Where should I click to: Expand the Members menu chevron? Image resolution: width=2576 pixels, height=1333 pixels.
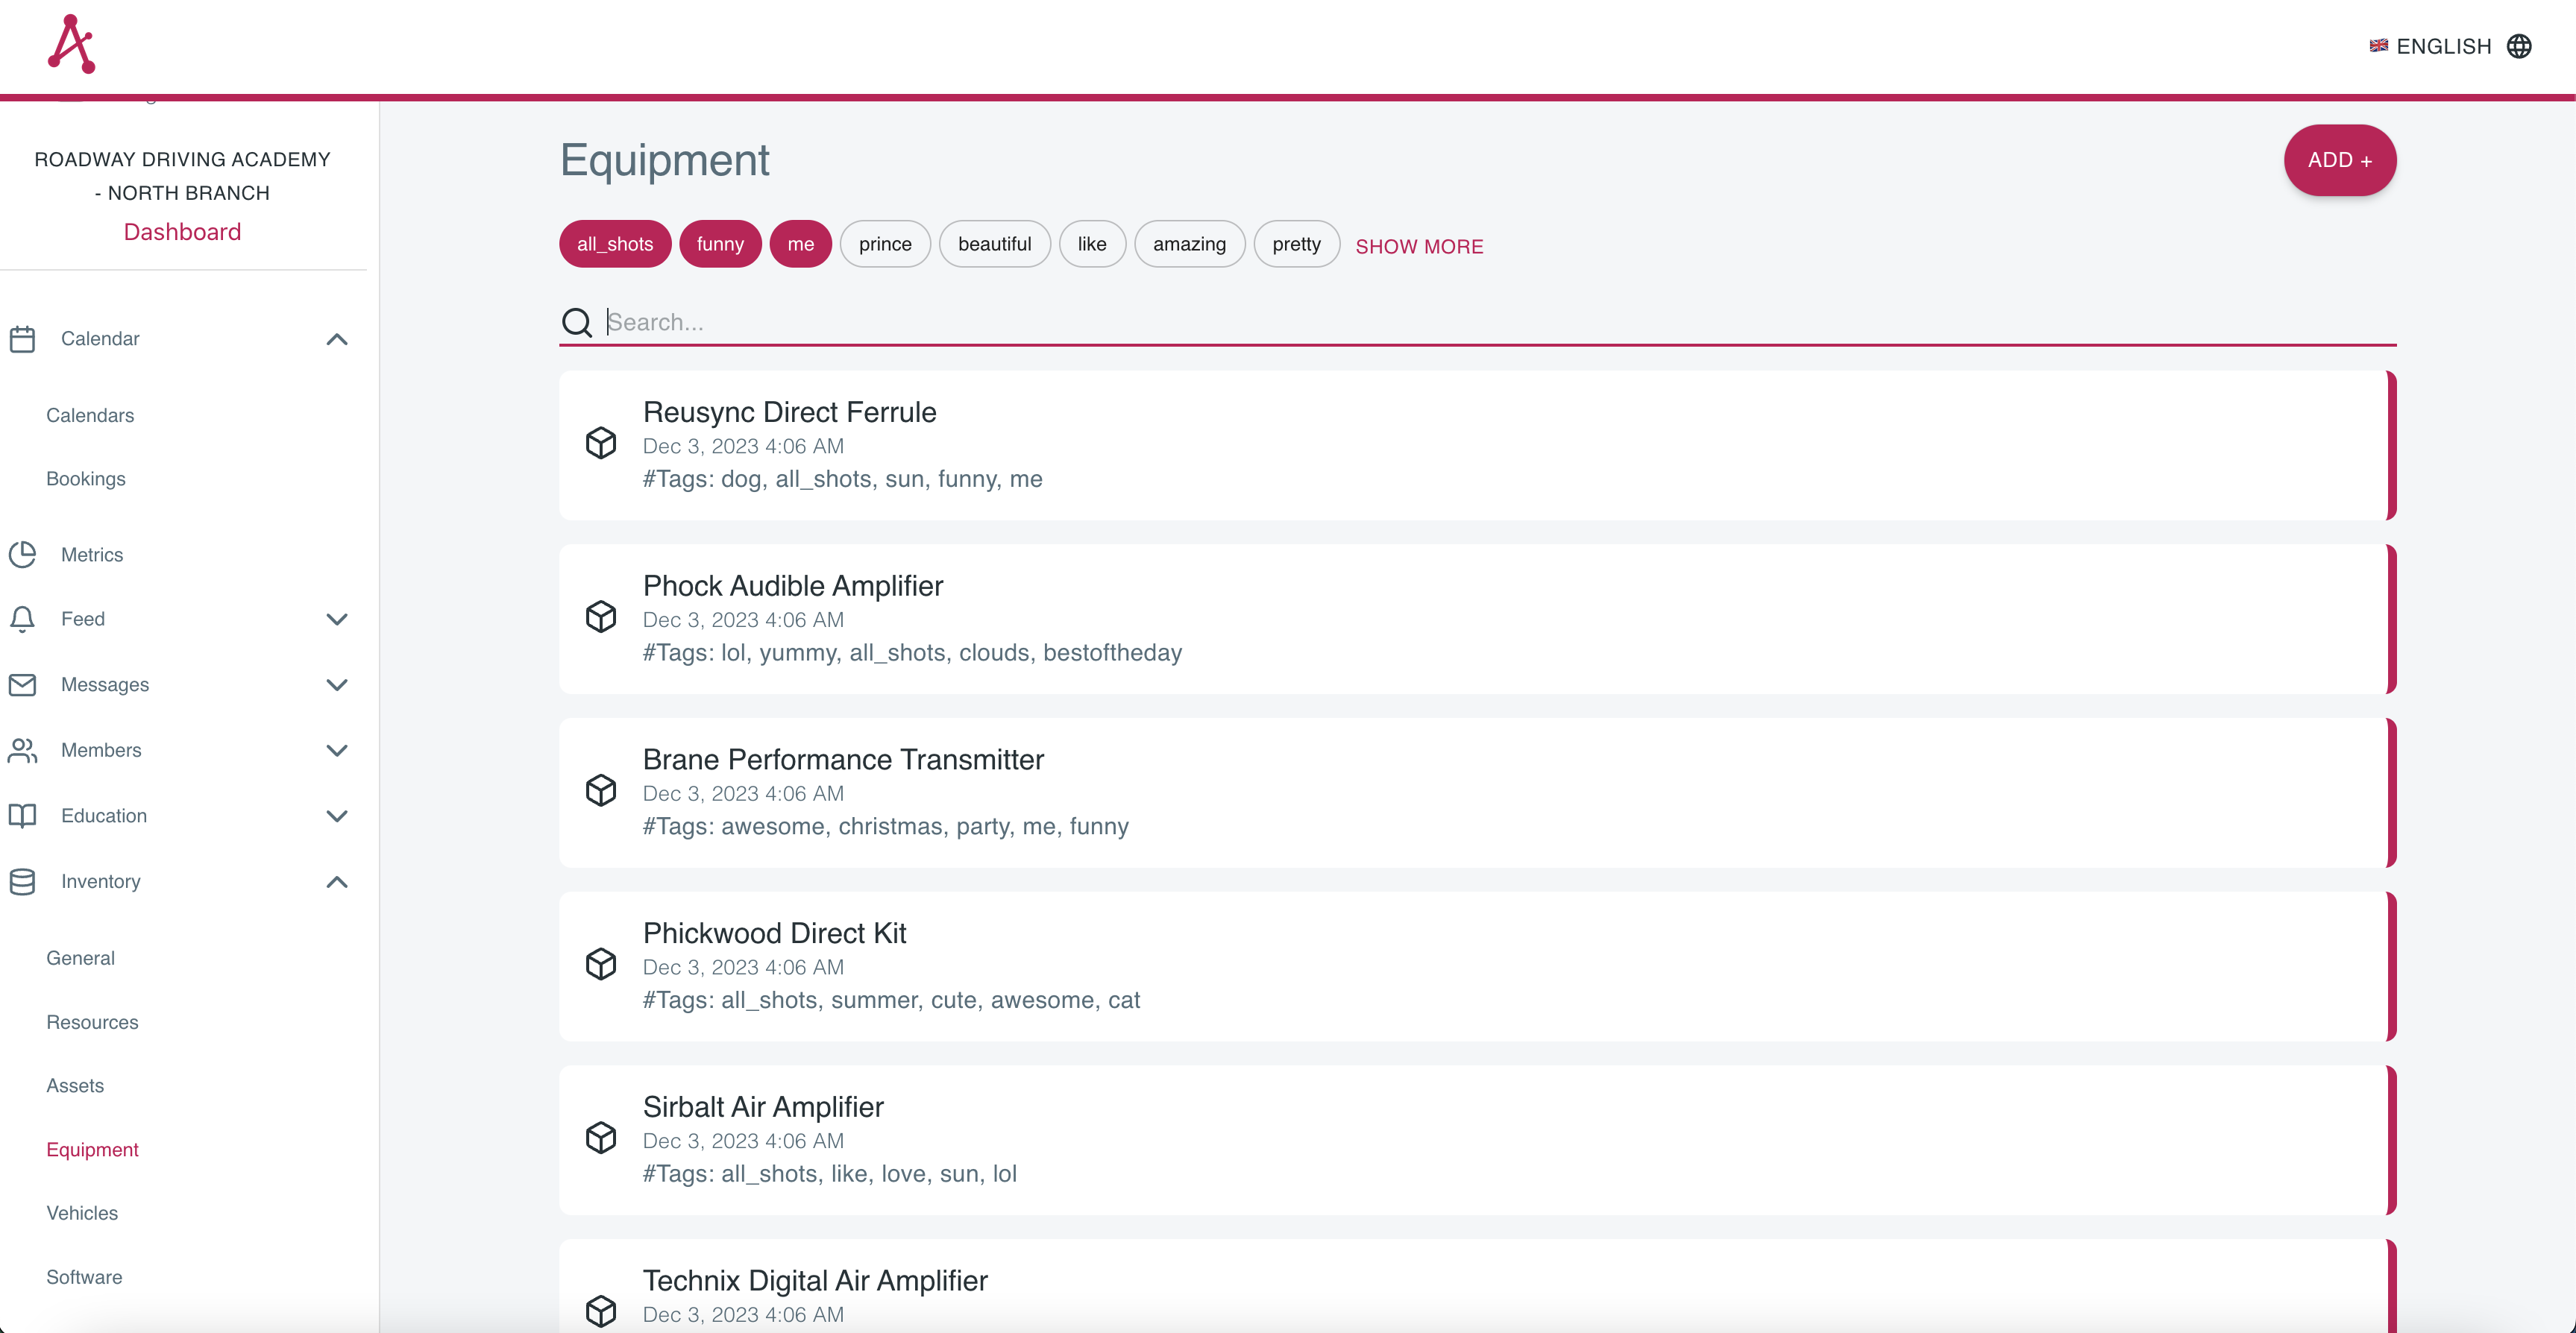point(337,750)
